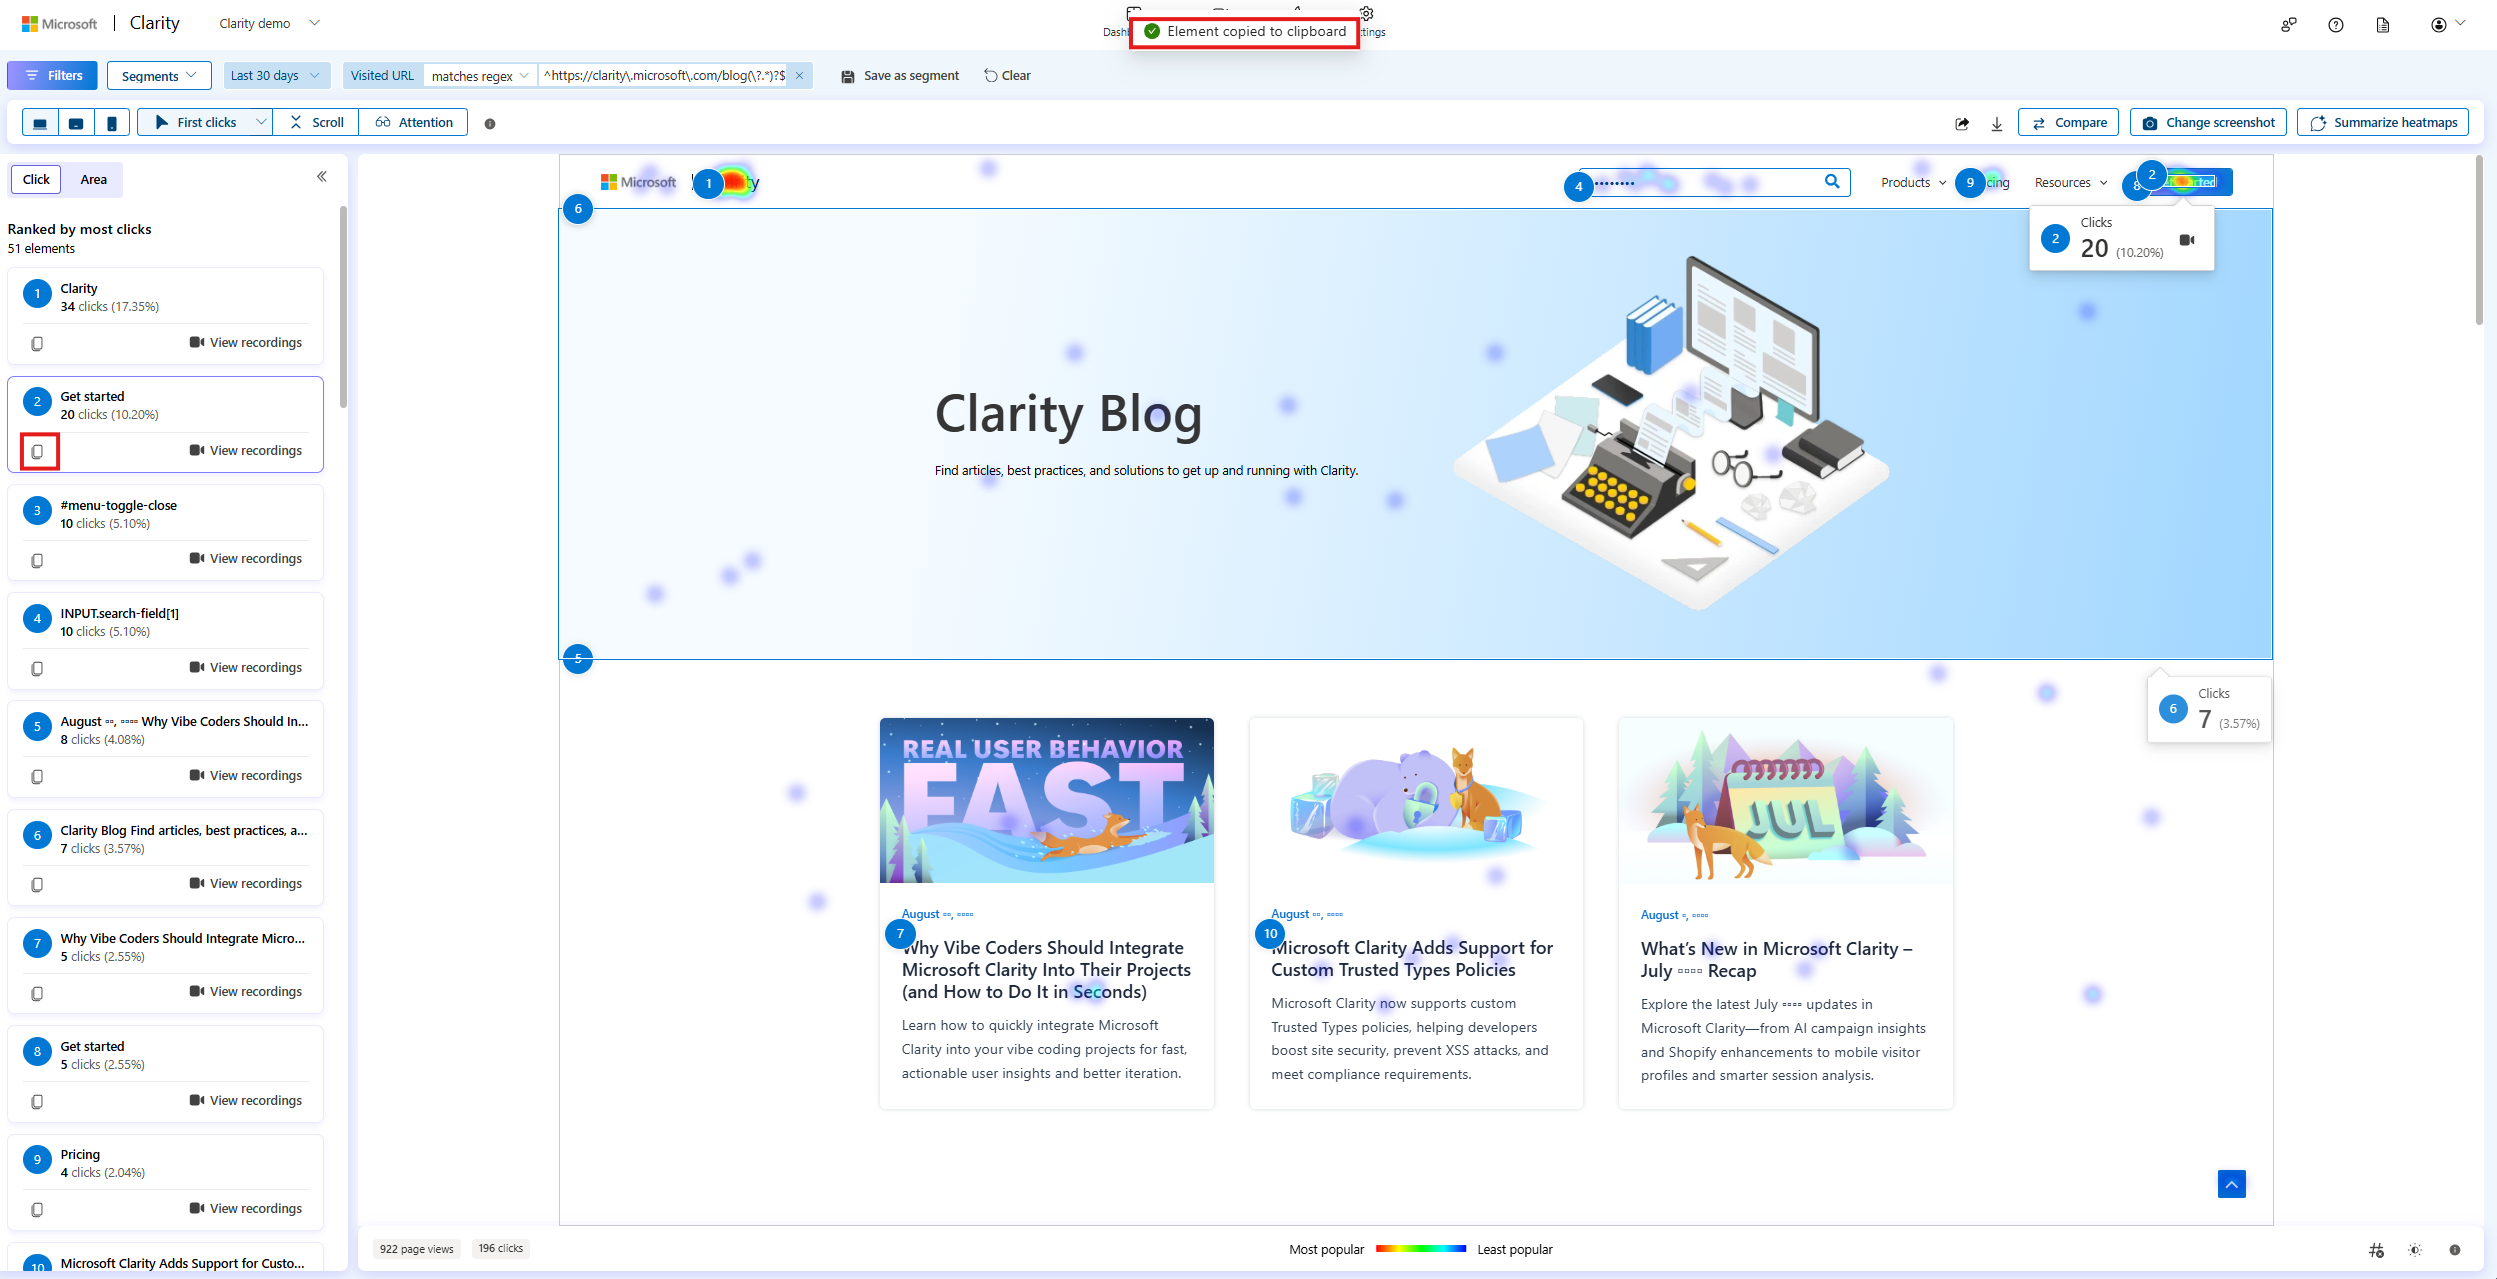This screenshot has height=1279, width=2497.
Task: Switch to tablet device view
Action: (x=76, y=122)
